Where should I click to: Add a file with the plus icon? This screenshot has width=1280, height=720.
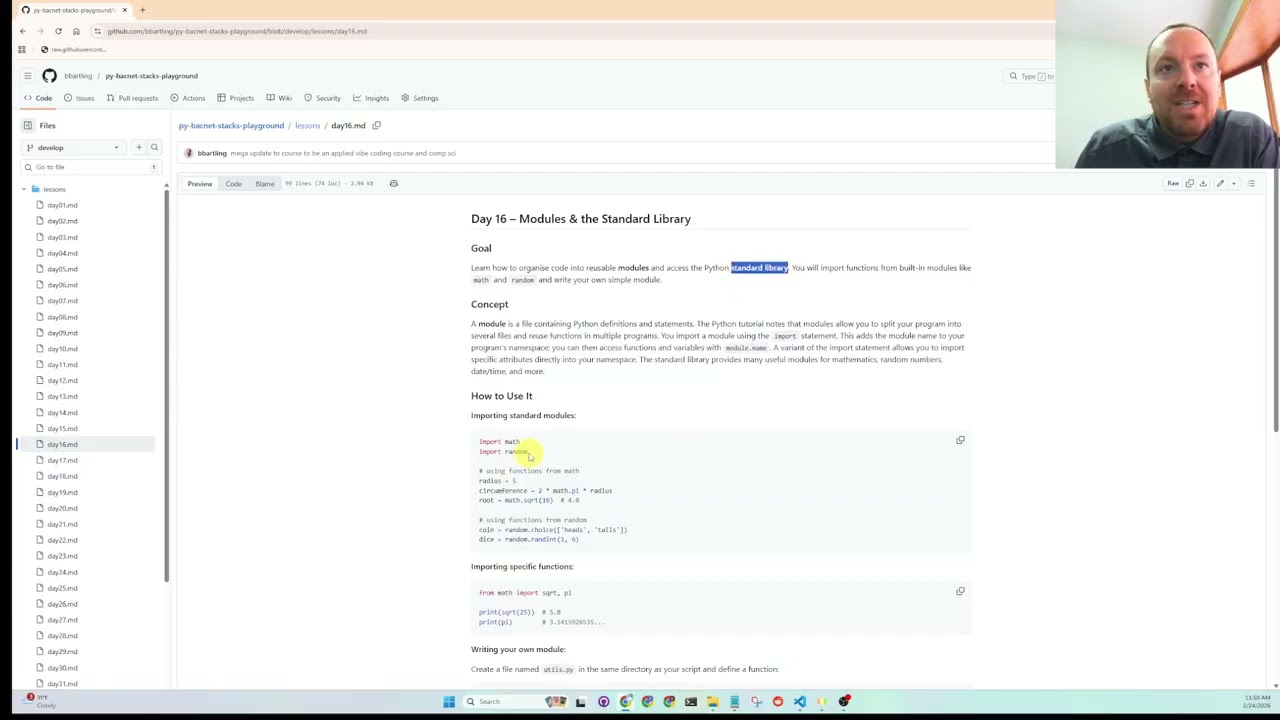[x=139, y=147]
